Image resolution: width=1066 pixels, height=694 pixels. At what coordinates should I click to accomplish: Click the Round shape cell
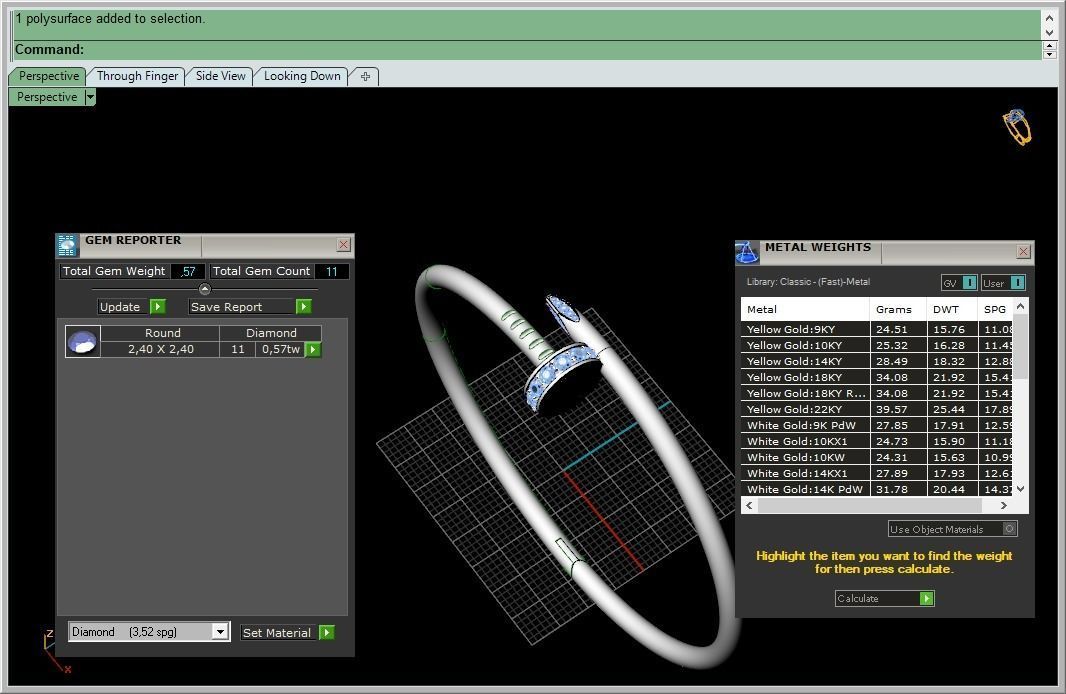click(x=162, y=333)
